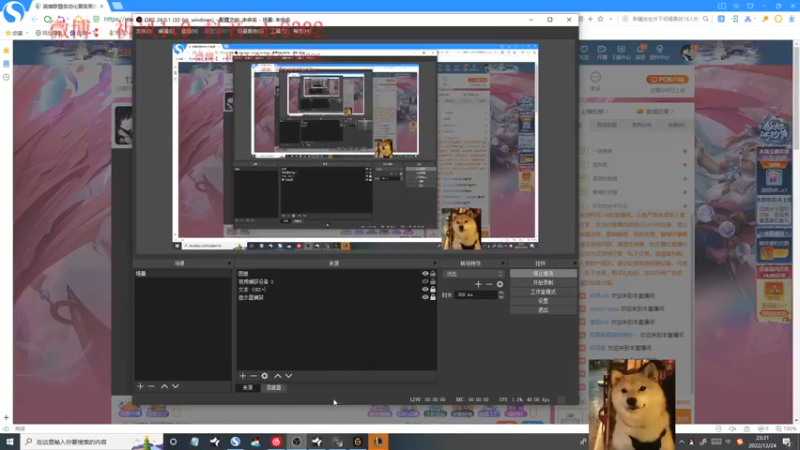The height and width of the screenshot is (450, 800).
Task: Open source properties gear icon
Action: coord(264,376)
